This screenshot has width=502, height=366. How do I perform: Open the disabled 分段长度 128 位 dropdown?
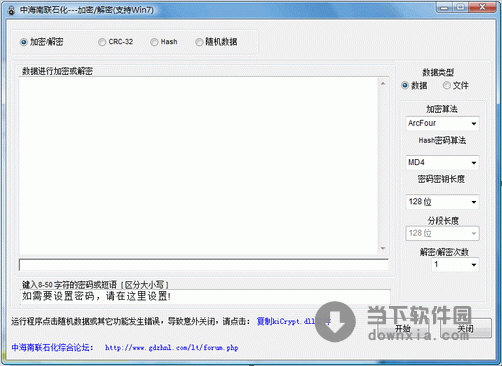tap(442, 233)
